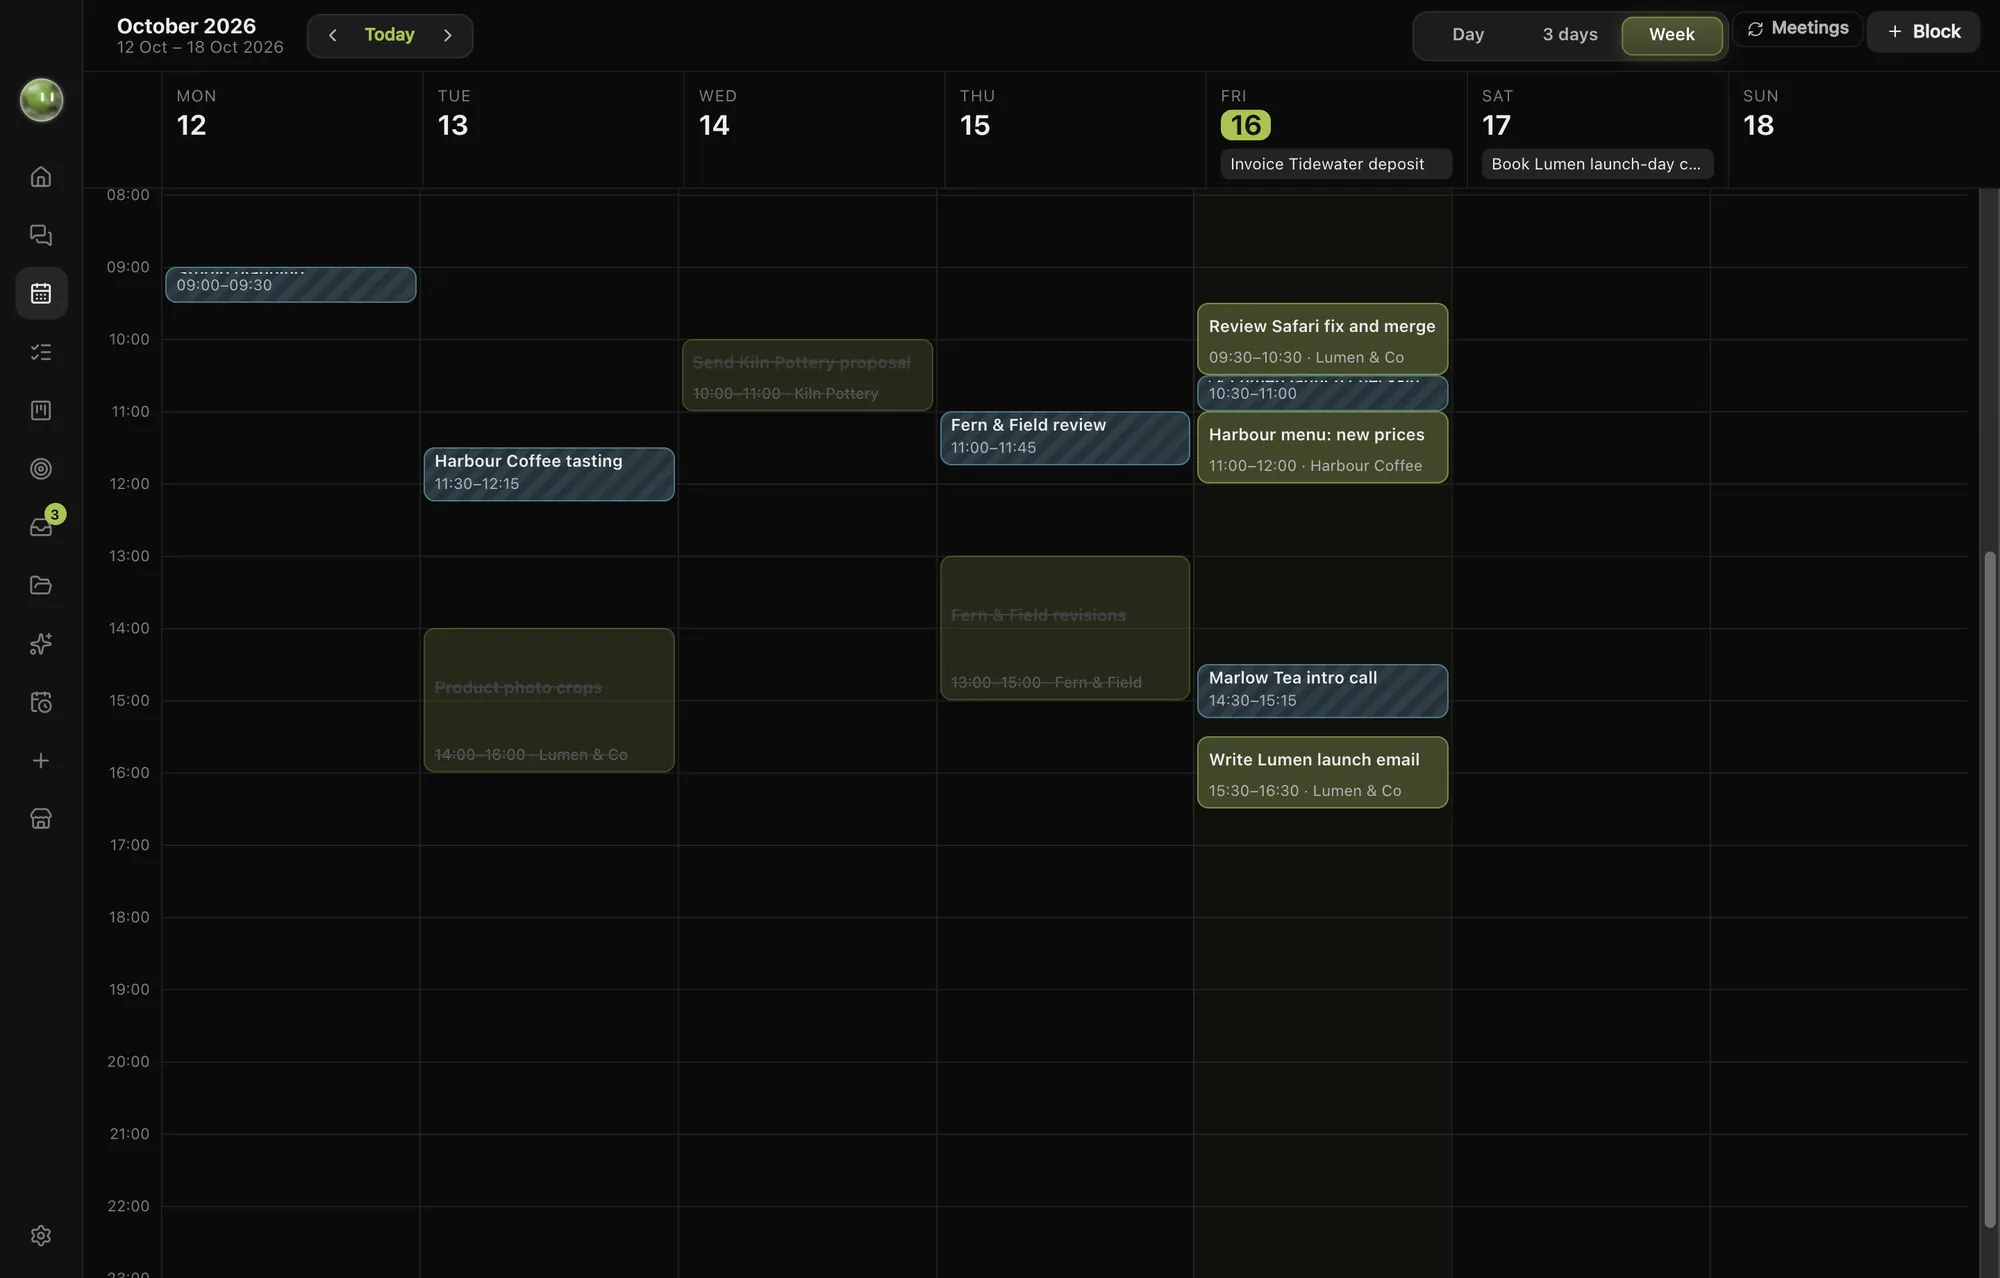This screenshot has width=2000, height=1278.
Task: Open Fern & Field review meeting
Action: [1065, 438]
